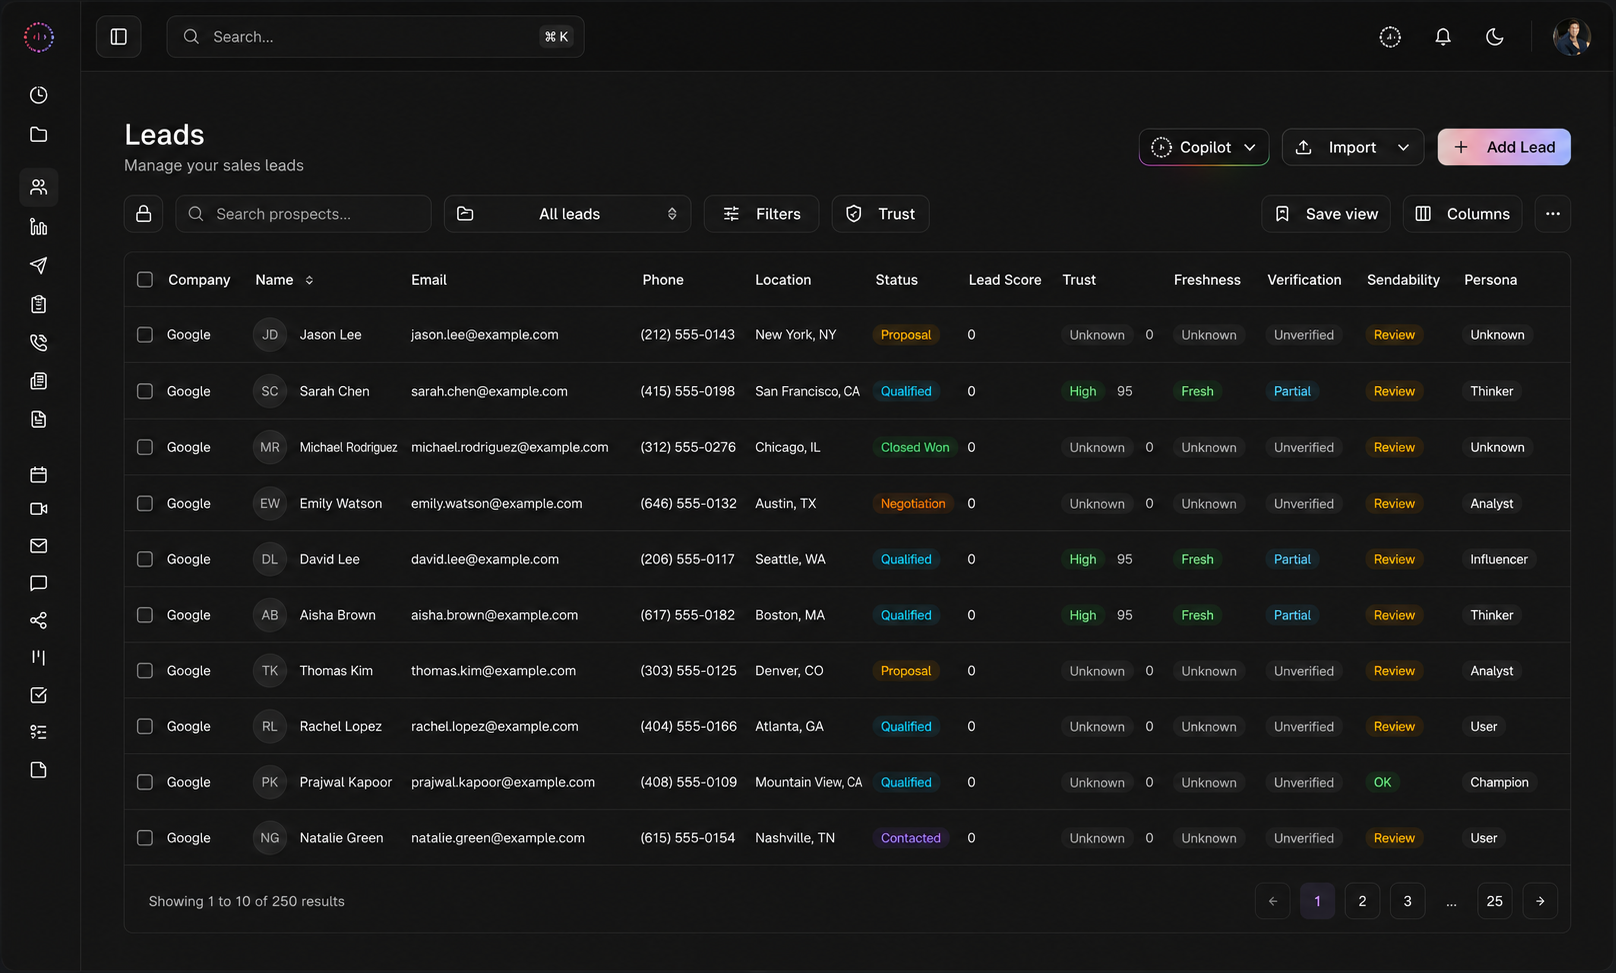Toggle the sidebar panel icon
The image size is (1616, 973).
(118, 37)
